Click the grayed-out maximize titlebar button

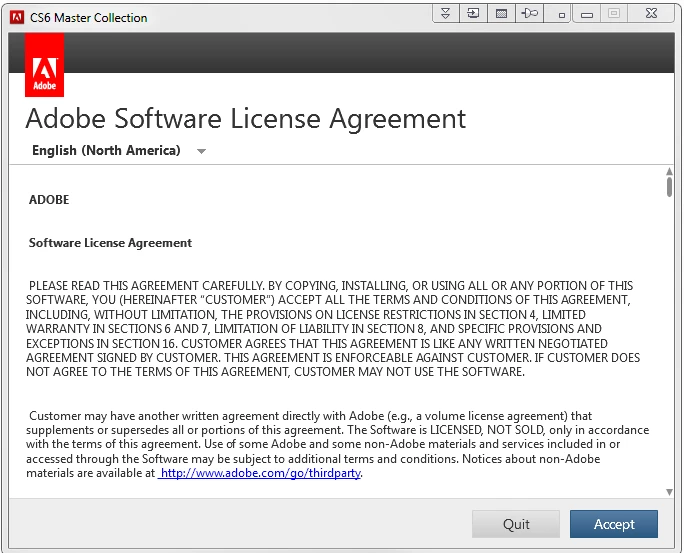(614, 13)
